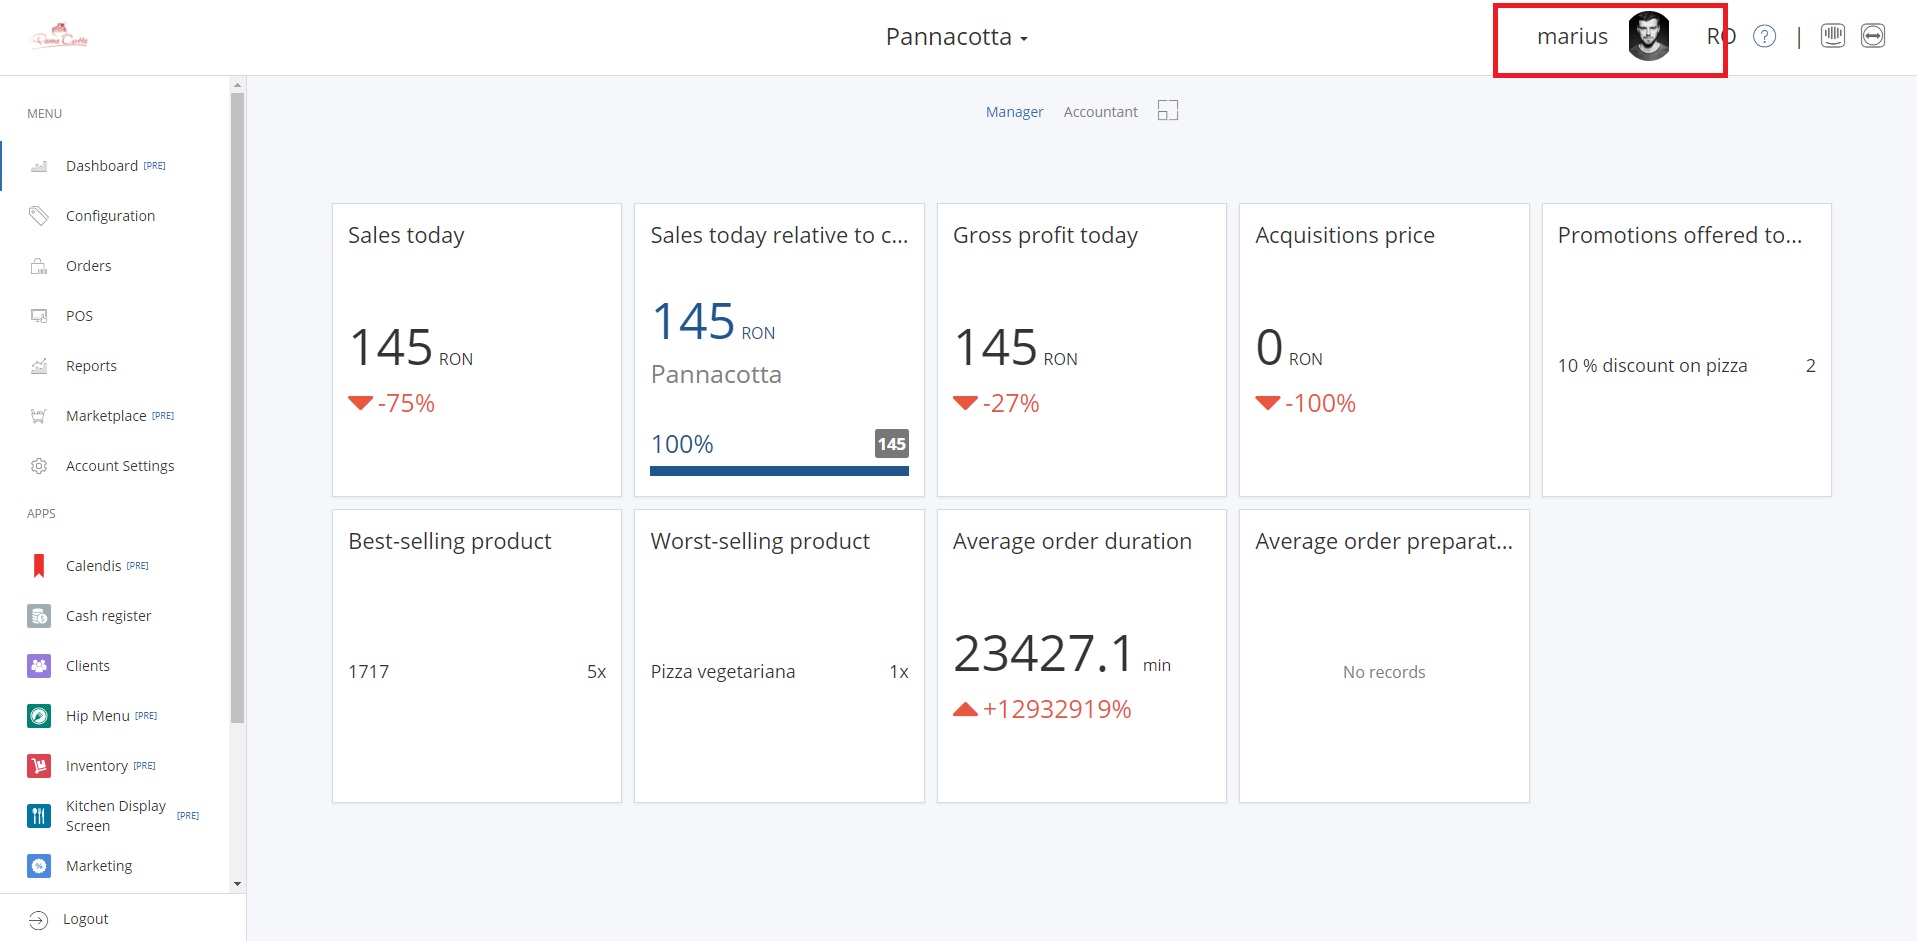This screenshot has height=941, width=1917.
Task: Open Account Settings in the menu
Action: pyautogui.click(x=119, y=466)
